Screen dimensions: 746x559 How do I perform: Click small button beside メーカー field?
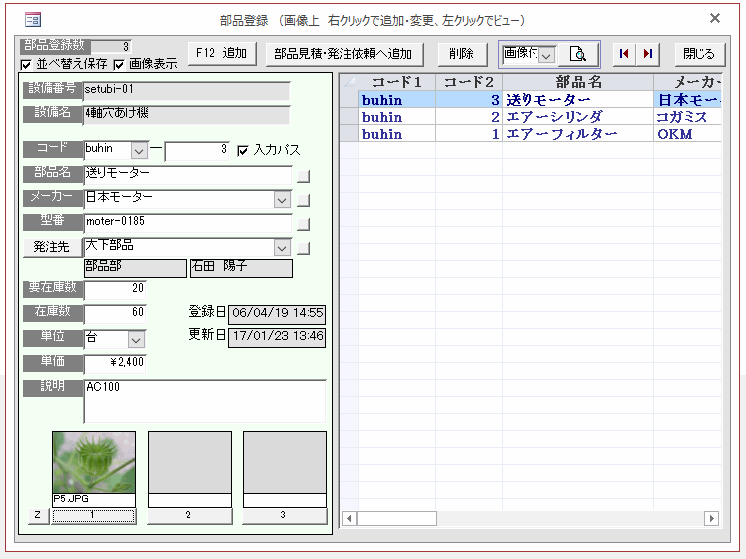[x=303, y=200]
